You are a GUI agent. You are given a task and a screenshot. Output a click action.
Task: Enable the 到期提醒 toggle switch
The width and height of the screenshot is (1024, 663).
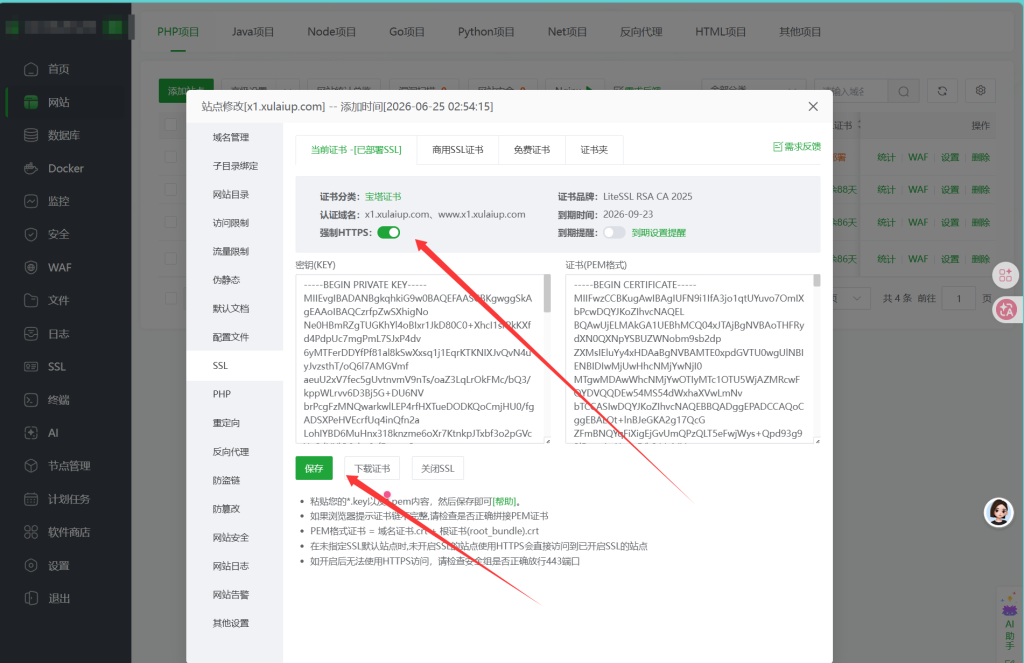click(x=614, y=233)
